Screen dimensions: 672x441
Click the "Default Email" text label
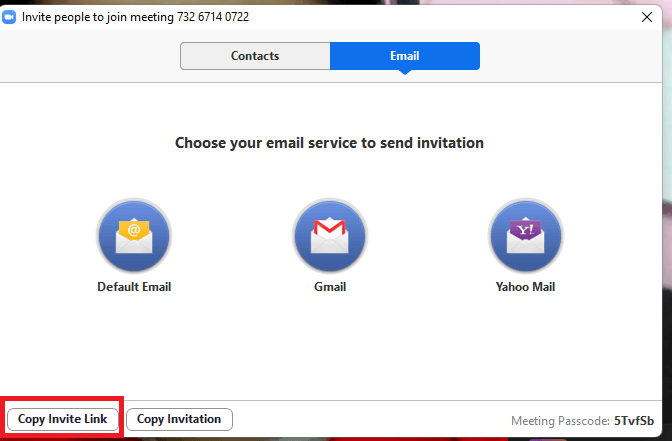coord(134,287)
